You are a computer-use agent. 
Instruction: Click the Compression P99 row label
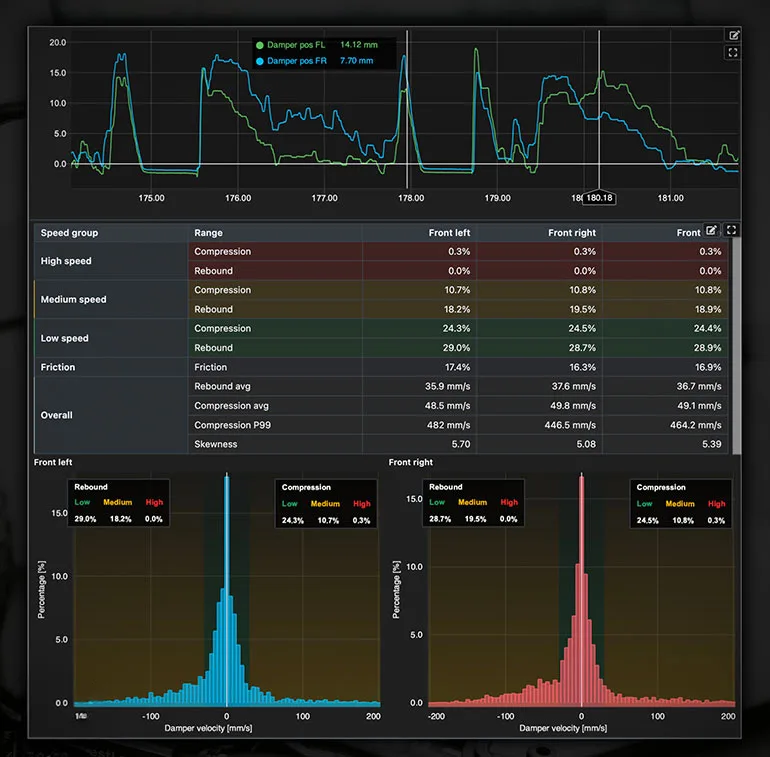tap(232, 425)
